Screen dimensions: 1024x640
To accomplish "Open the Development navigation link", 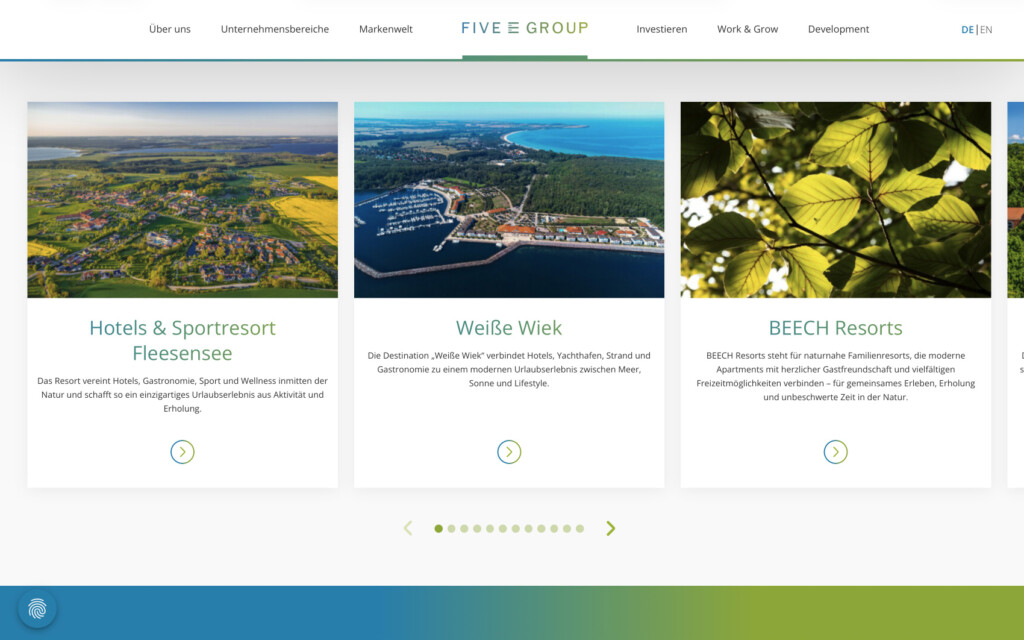I will 839,29.
